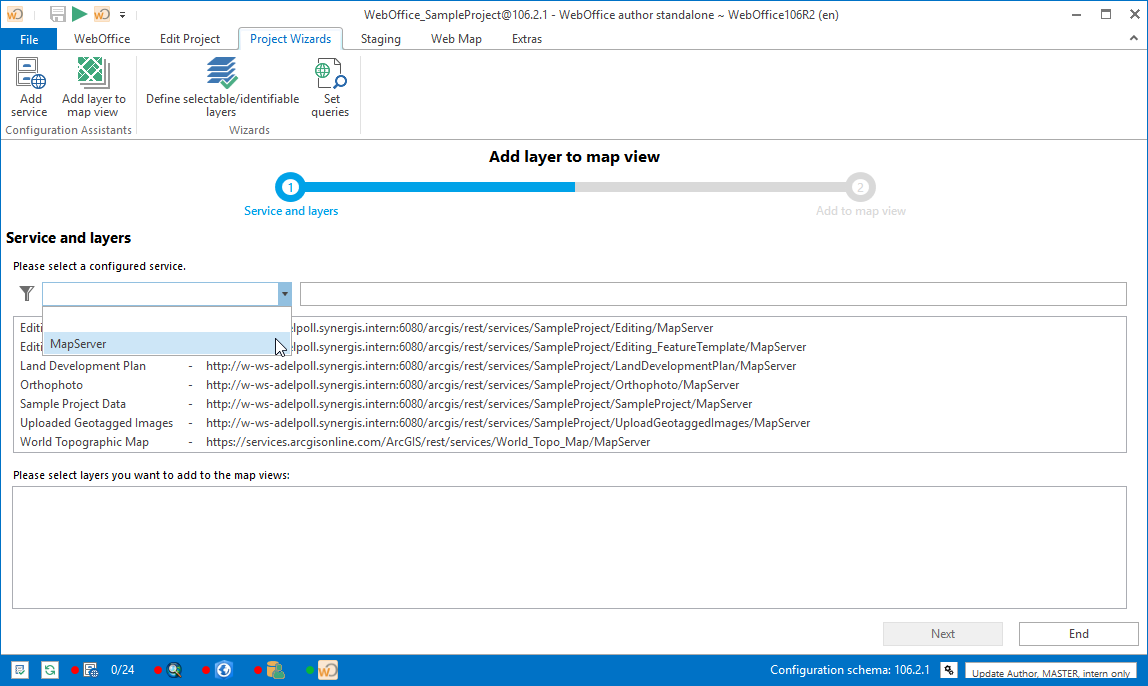1148x686 pixels.
Task: Launch Define selectable/identifiable layers wizard
Action: click(x=222, y=88)
